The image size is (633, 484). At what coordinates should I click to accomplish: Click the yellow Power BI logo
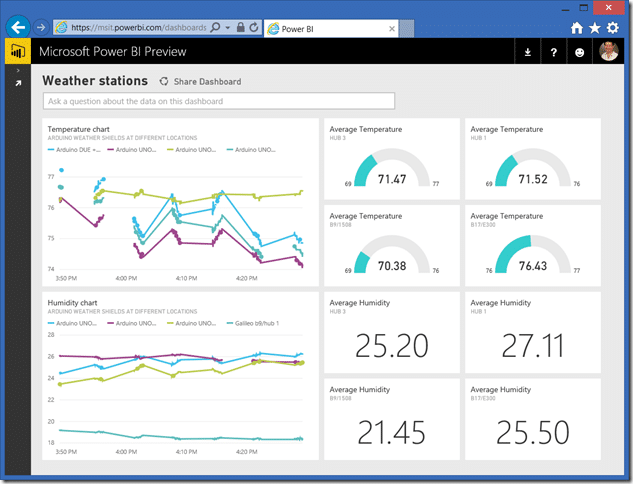pyautogui.click(x=18, y=51)
